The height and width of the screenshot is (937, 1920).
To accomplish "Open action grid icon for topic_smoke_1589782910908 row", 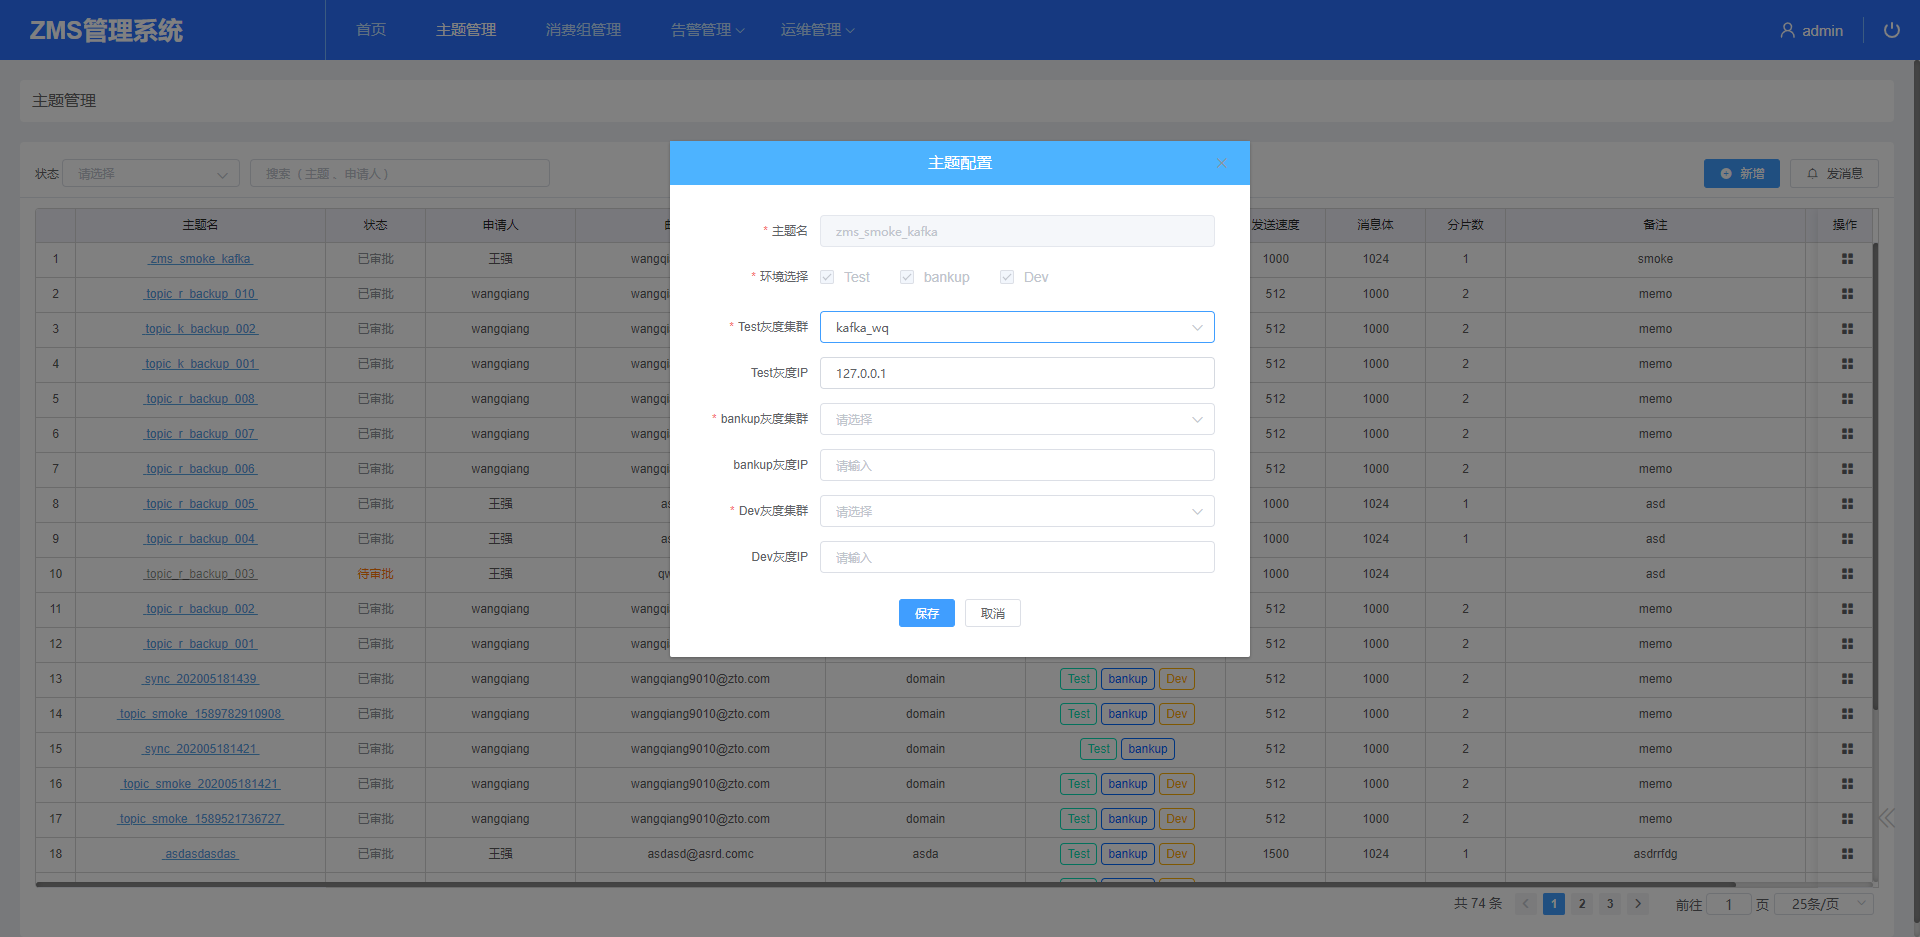I will click(1847, 714).
